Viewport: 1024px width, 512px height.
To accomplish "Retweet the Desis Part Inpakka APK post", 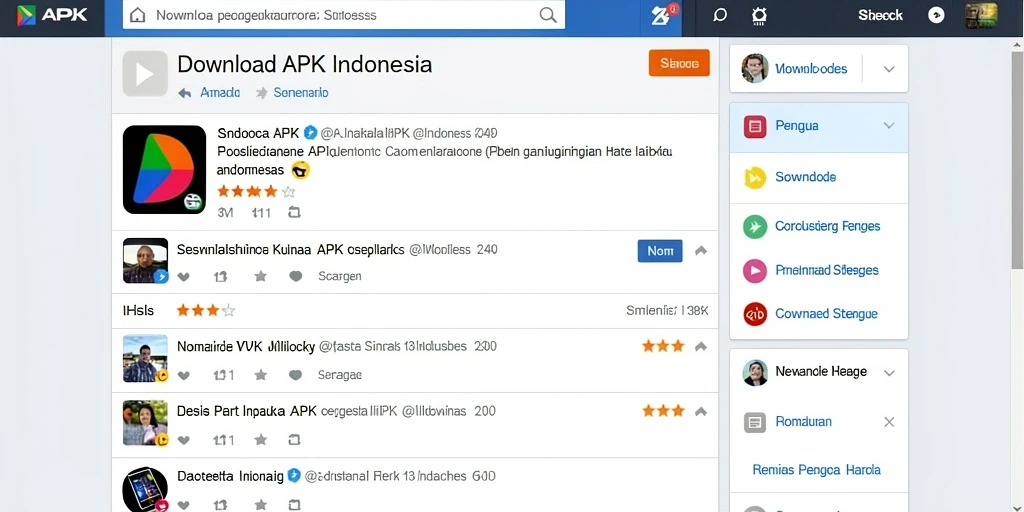I will 224,440.
